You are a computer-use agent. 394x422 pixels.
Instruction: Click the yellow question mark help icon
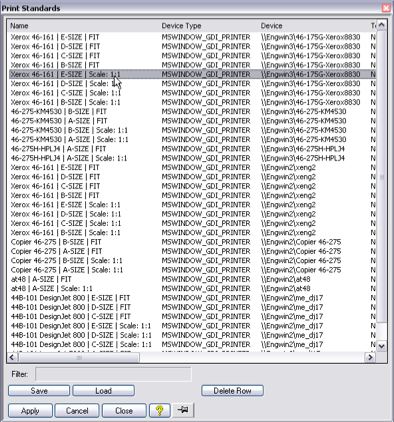160,410
